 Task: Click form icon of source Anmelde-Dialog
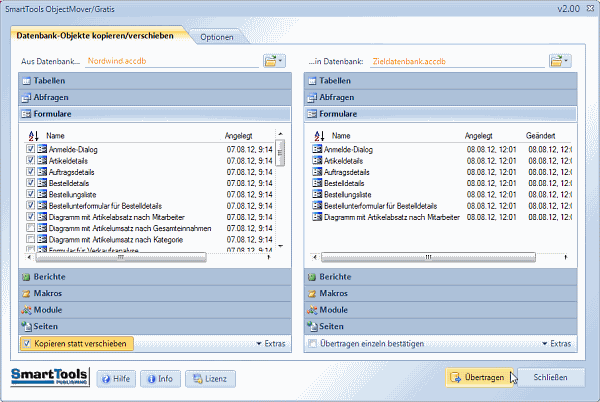[x=42, y=149]
